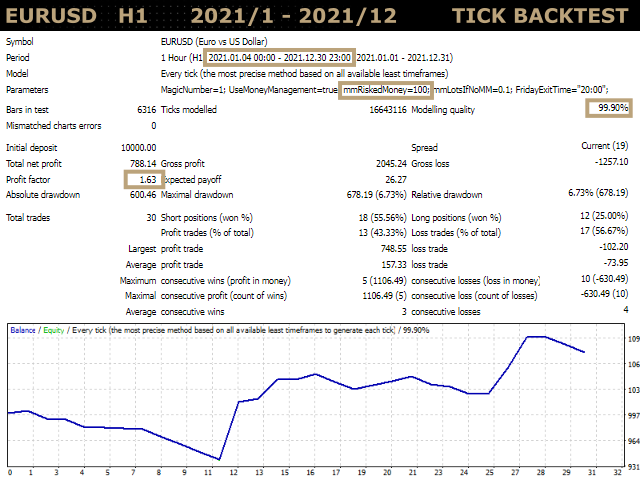640x480 pixels.
Task: Select the maximum consecutive wins value 5 (1106.49)
Action: [x=384, y=281]
